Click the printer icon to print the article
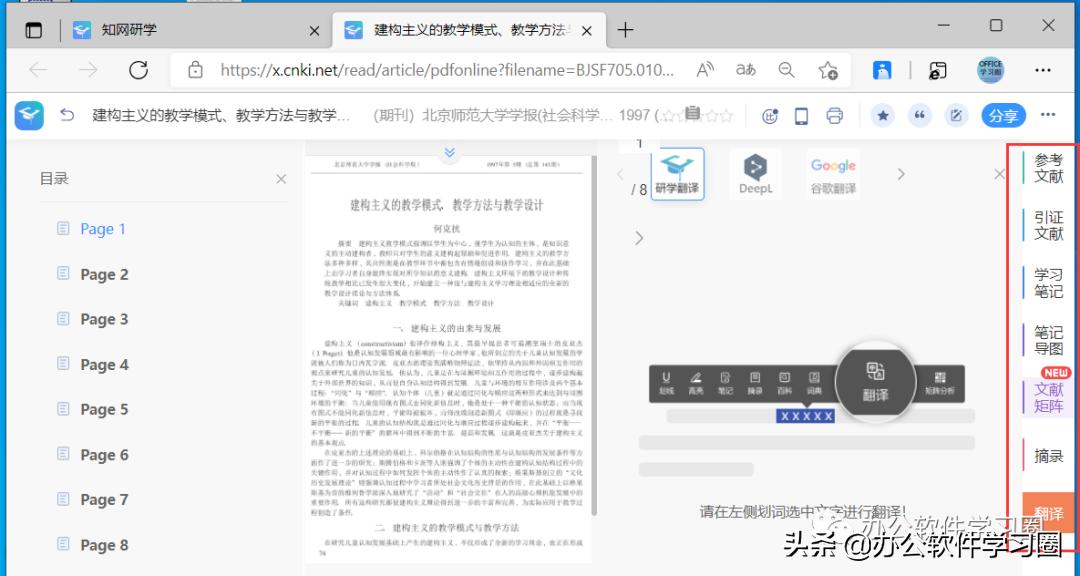 pyautogui.click(x=835, y=115)
